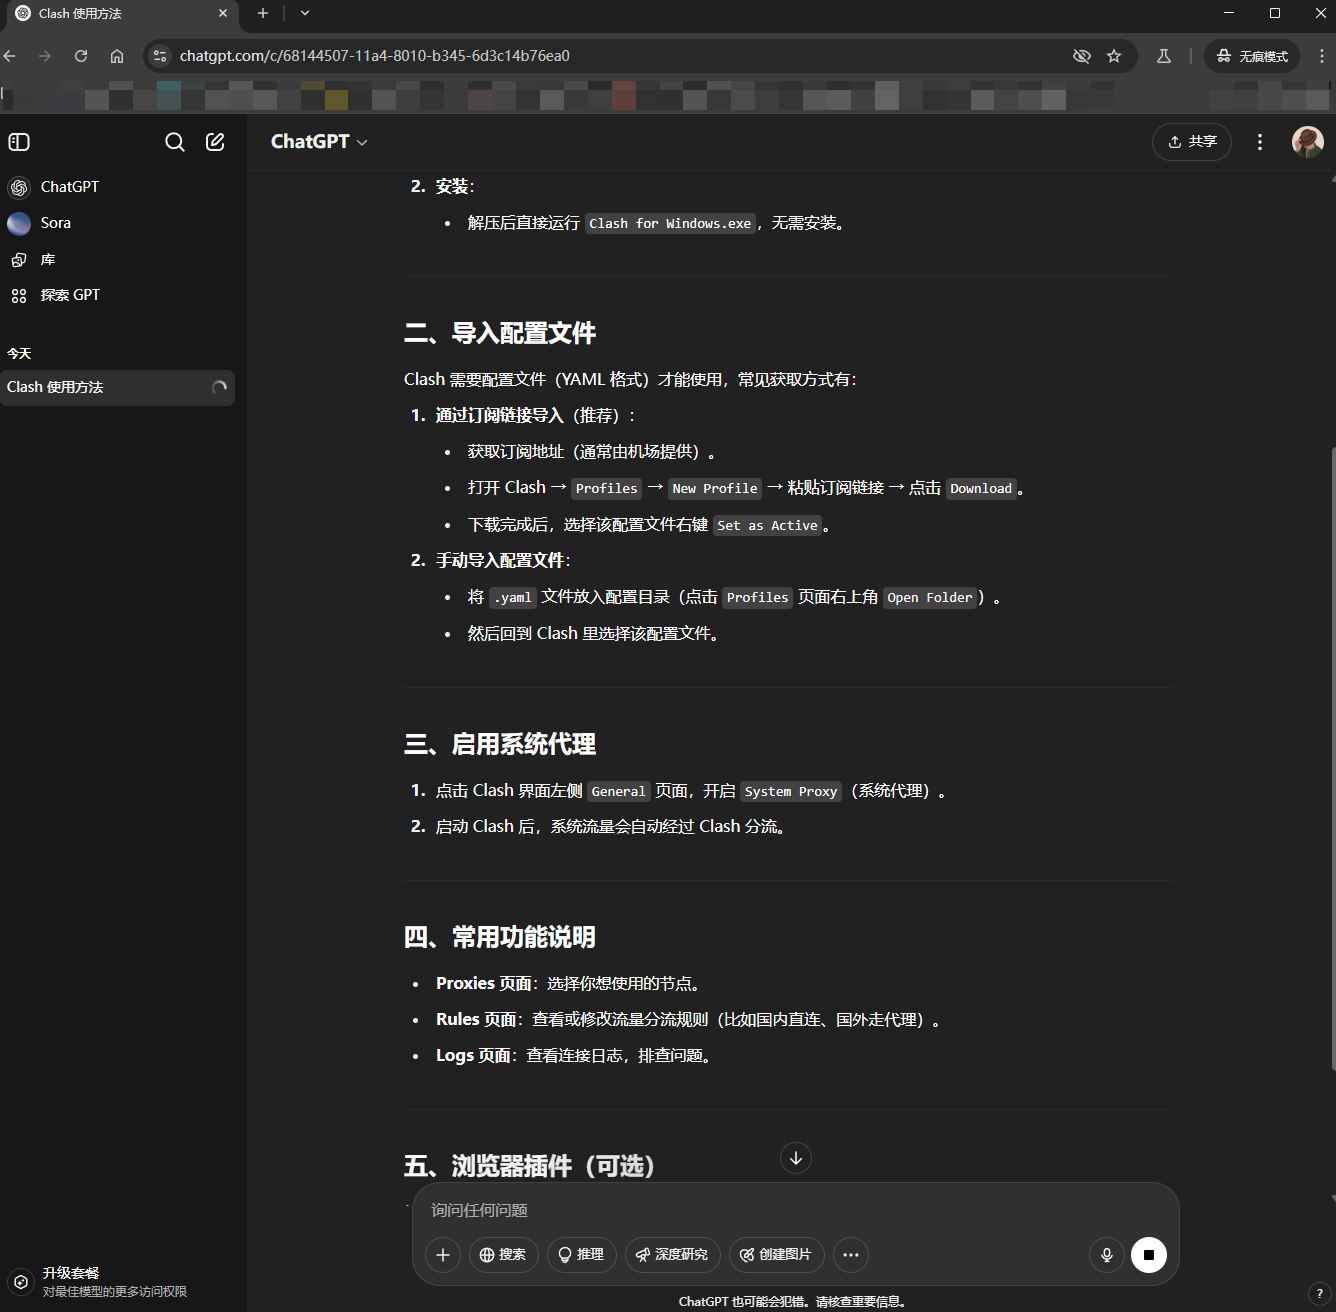Go back with browser back arrow
This screenshot has height=1312, width=1336.
pyautogui.click(x=10, y=56)
